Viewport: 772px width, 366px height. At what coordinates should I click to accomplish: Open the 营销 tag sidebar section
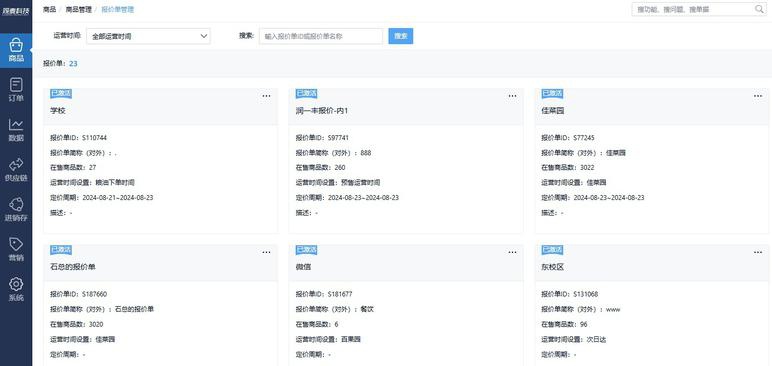pyautogui.click(x=16, y=250)
